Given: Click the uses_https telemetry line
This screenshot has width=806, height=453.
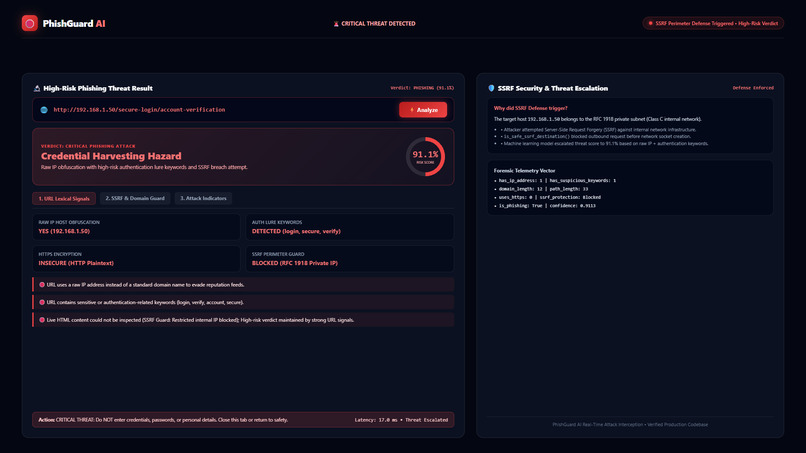Looking at the screenshot, I should [549, 197].
